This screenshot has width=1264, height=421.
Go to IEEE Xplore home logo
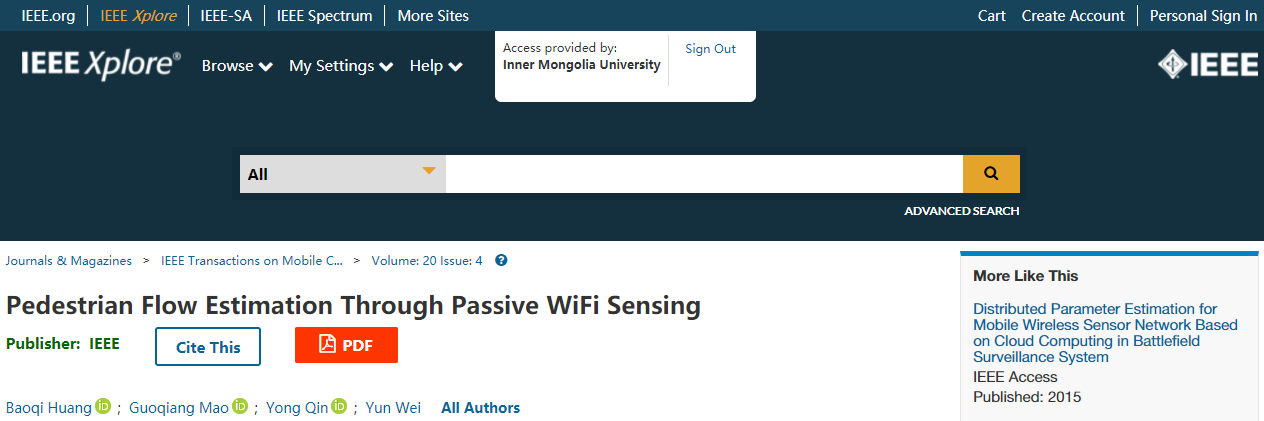(x=101, y=65)
